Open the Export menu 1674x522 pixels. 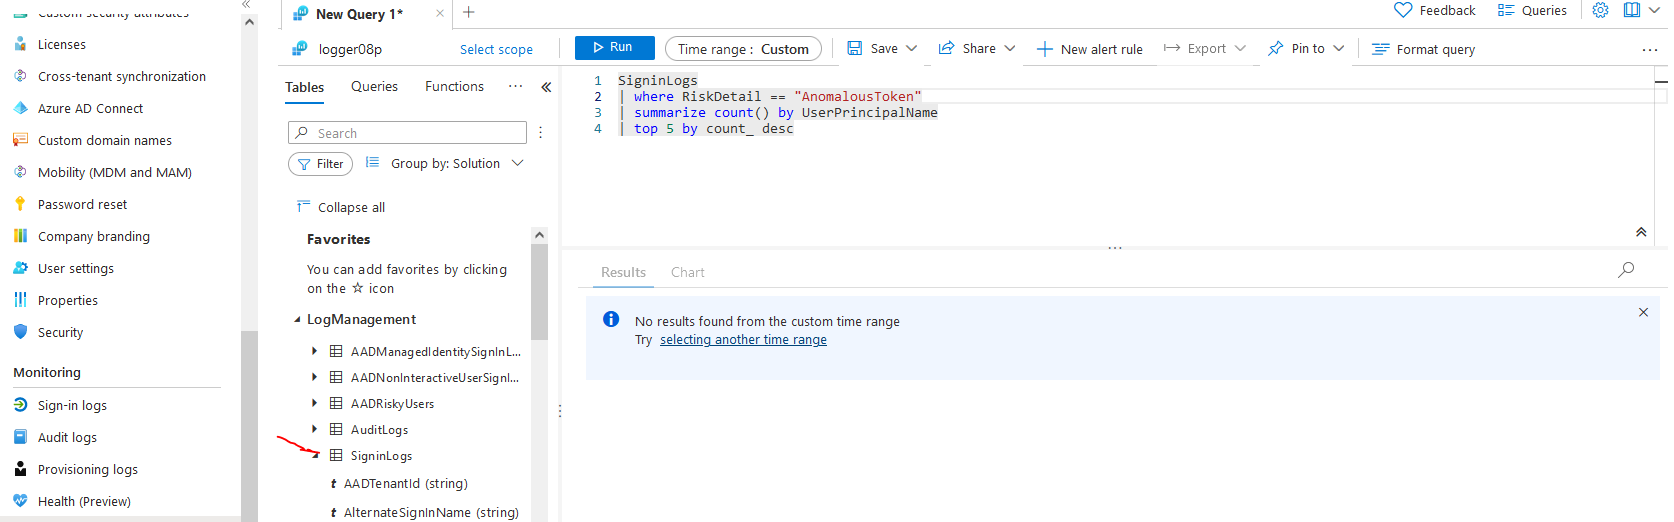pyautogui.click(x=1205, y=48)
